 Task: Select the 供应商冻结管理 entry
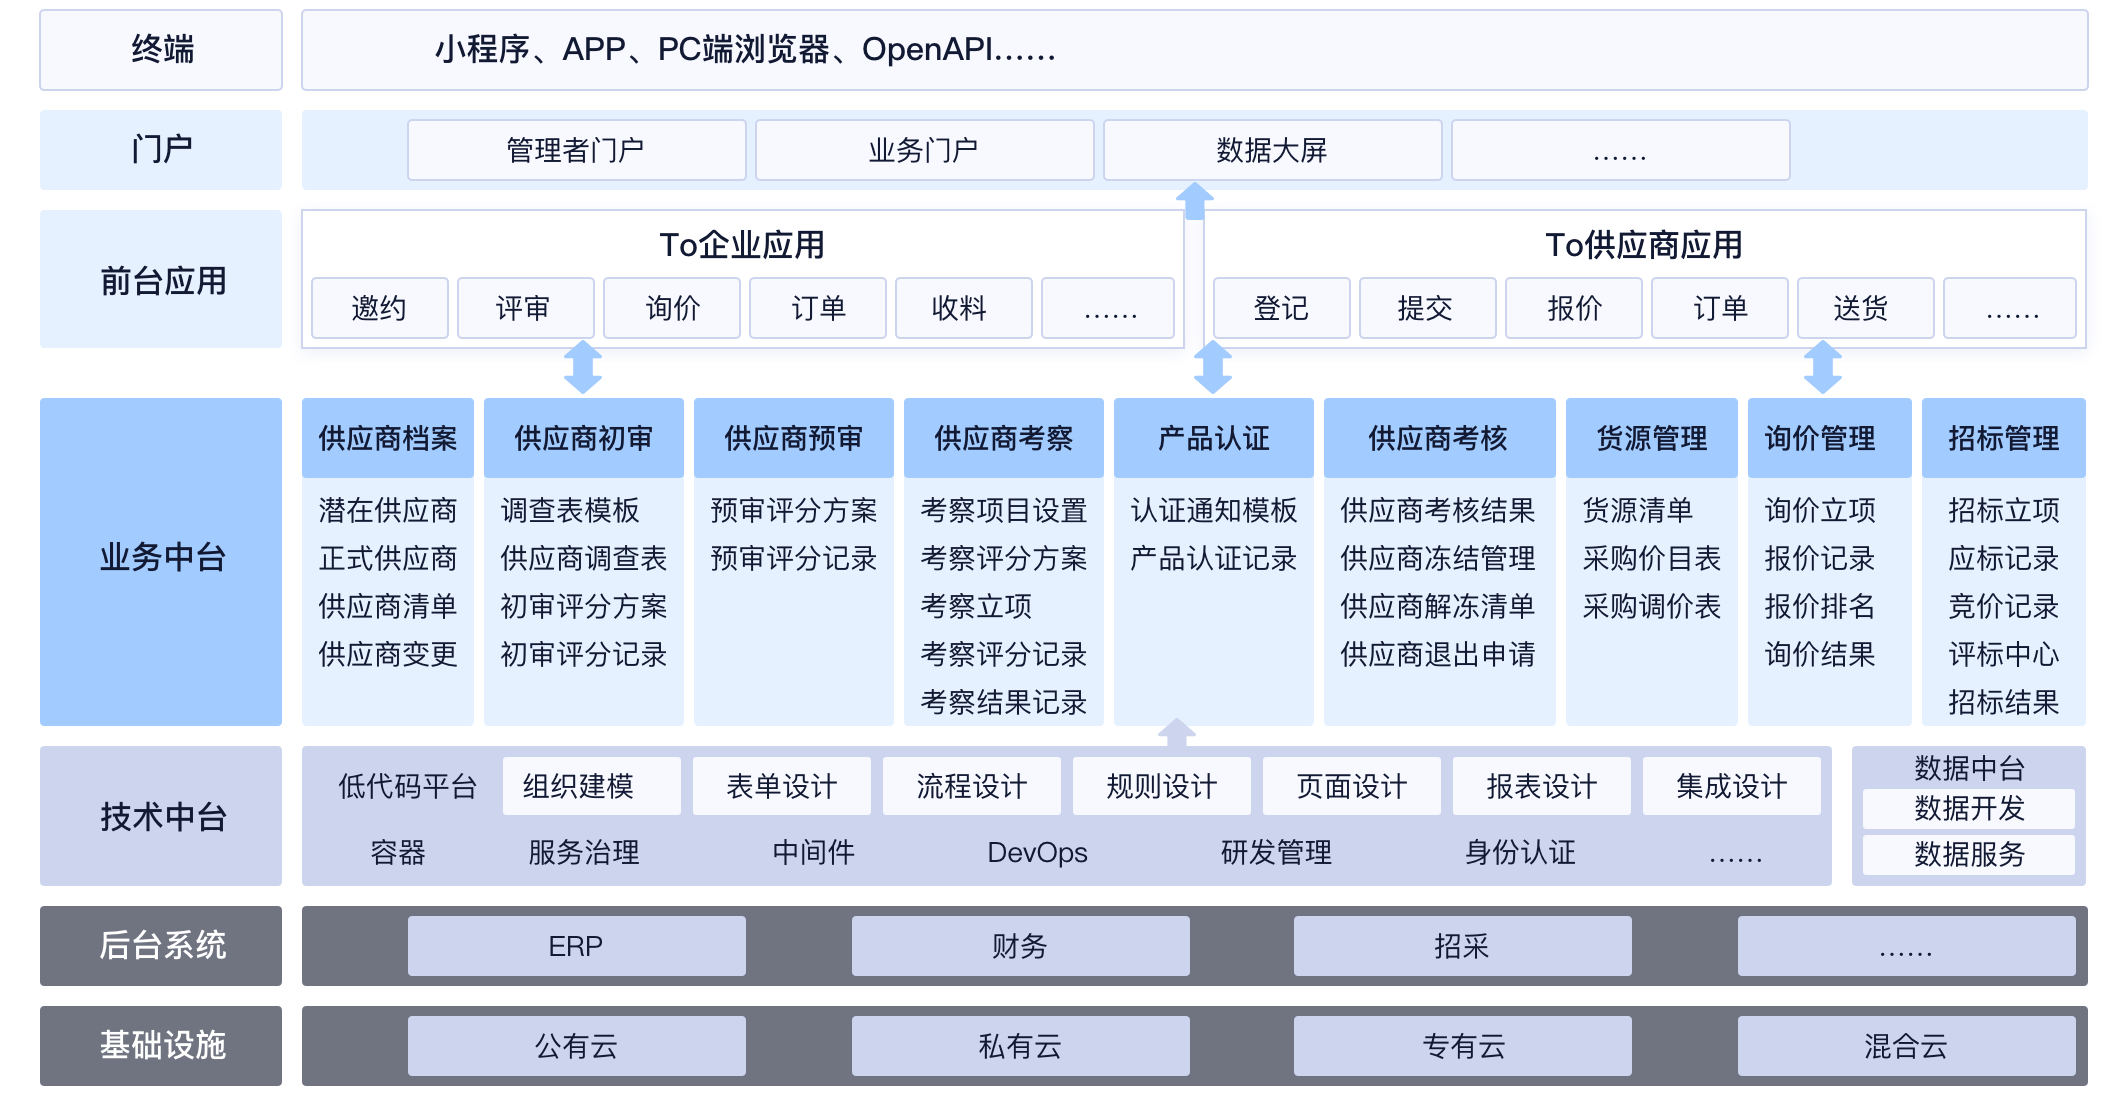coord(1438,558)
